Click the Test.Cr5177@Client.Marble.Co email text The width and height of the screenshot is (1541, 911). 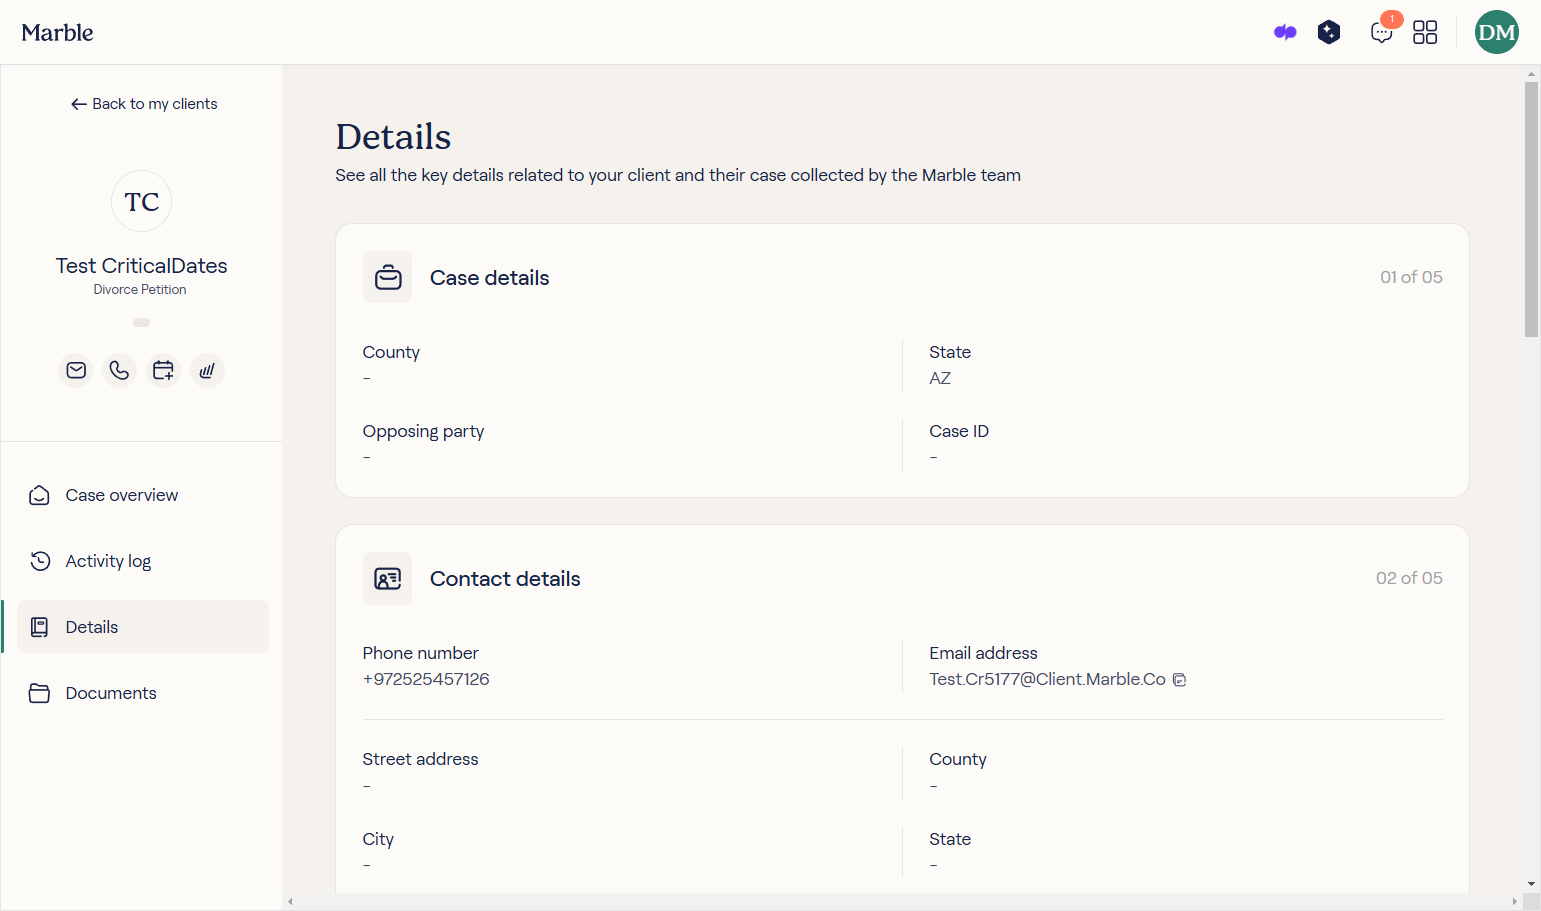click(1047, 680)
